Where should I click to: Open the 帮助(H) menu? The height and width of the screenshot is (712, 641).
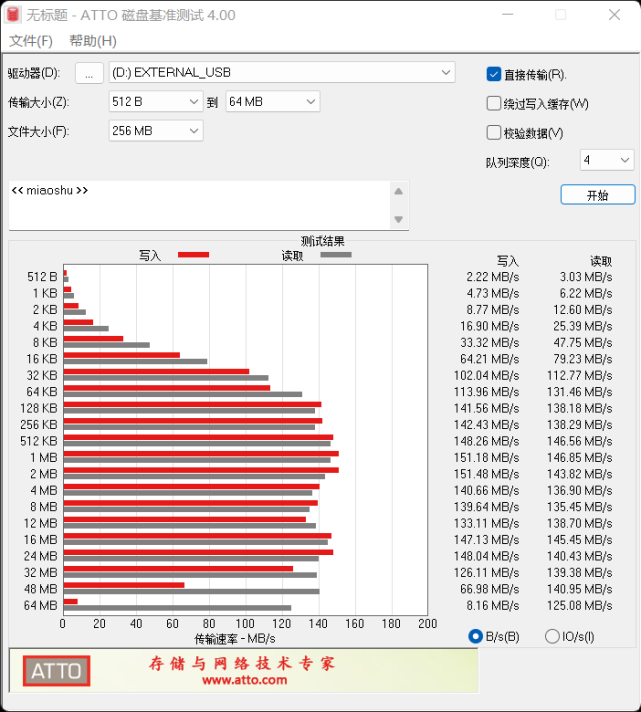(x=93, y=41)
